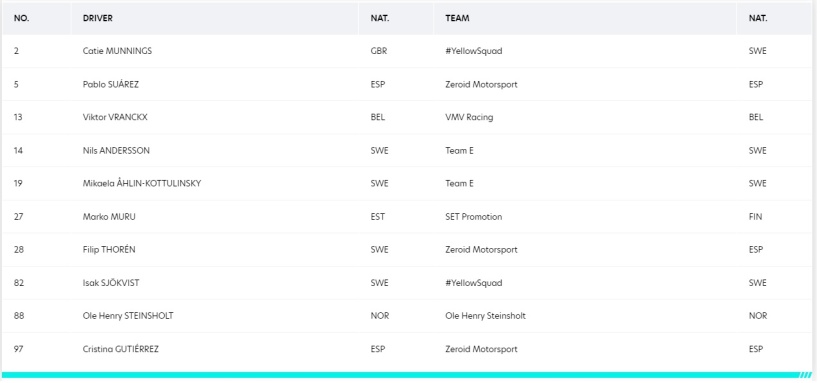Click the DRIVER column header

pyautogui.click(x=98, y=18)
